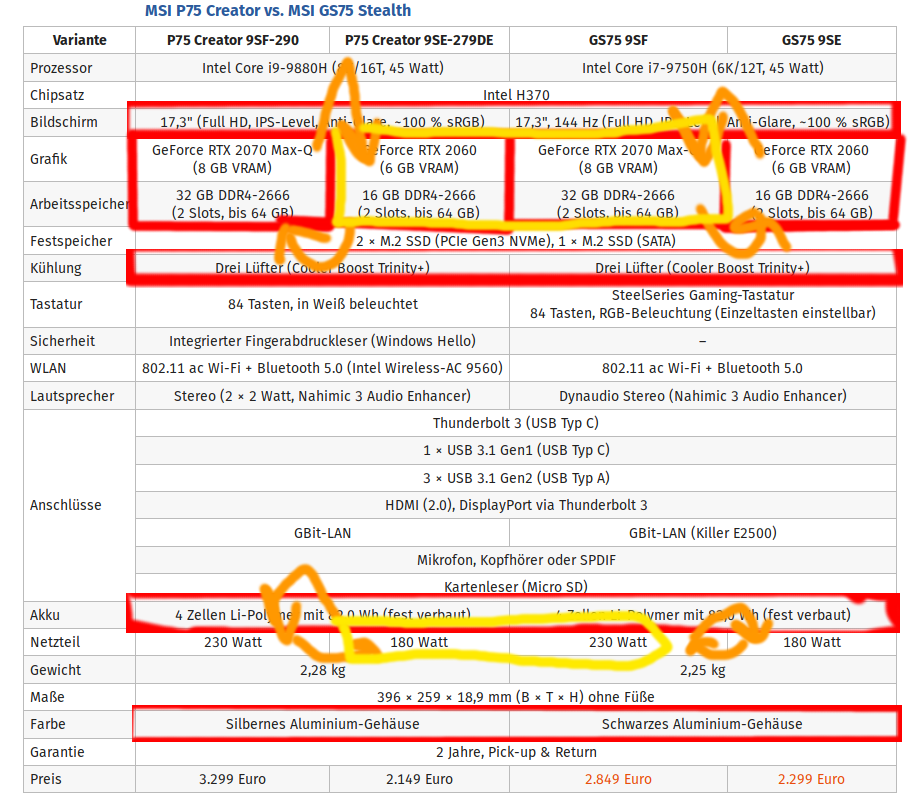
Task: Select the 'Intel Wireless-AC 9560' WLAN cell
Action: click(x=322, y=368)
